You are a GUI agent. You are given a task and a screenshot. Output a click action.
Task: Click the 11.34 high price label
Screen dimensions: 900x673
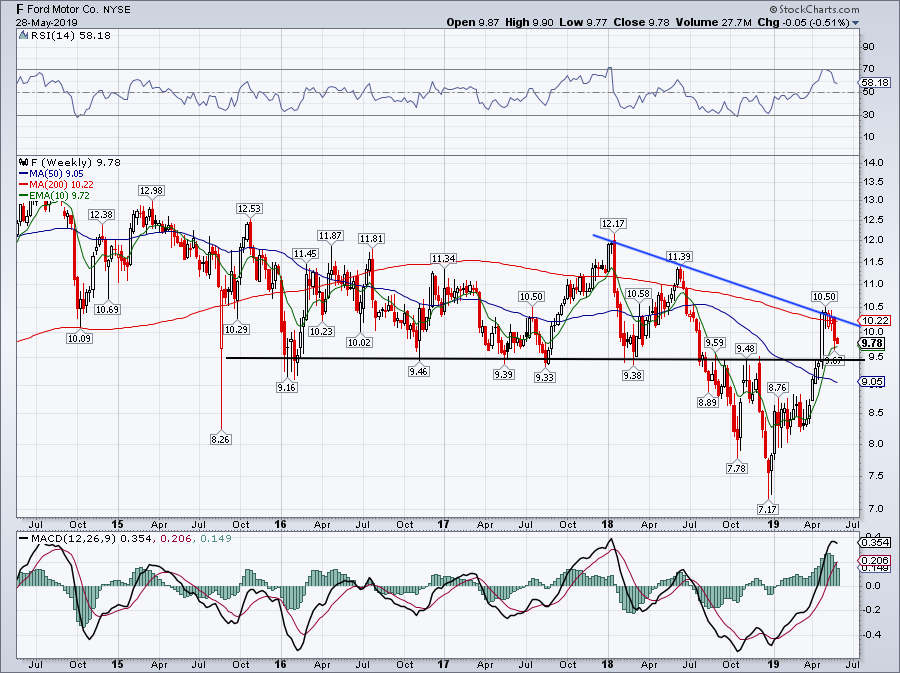pyautogui.click(x=444, y=259)
